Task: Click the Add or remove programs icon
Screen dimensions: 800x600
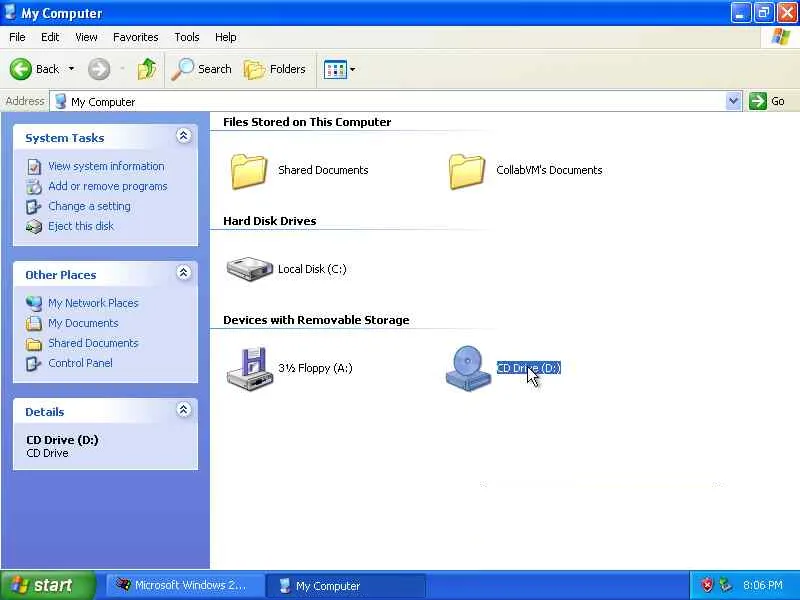Action: [34, 187]
